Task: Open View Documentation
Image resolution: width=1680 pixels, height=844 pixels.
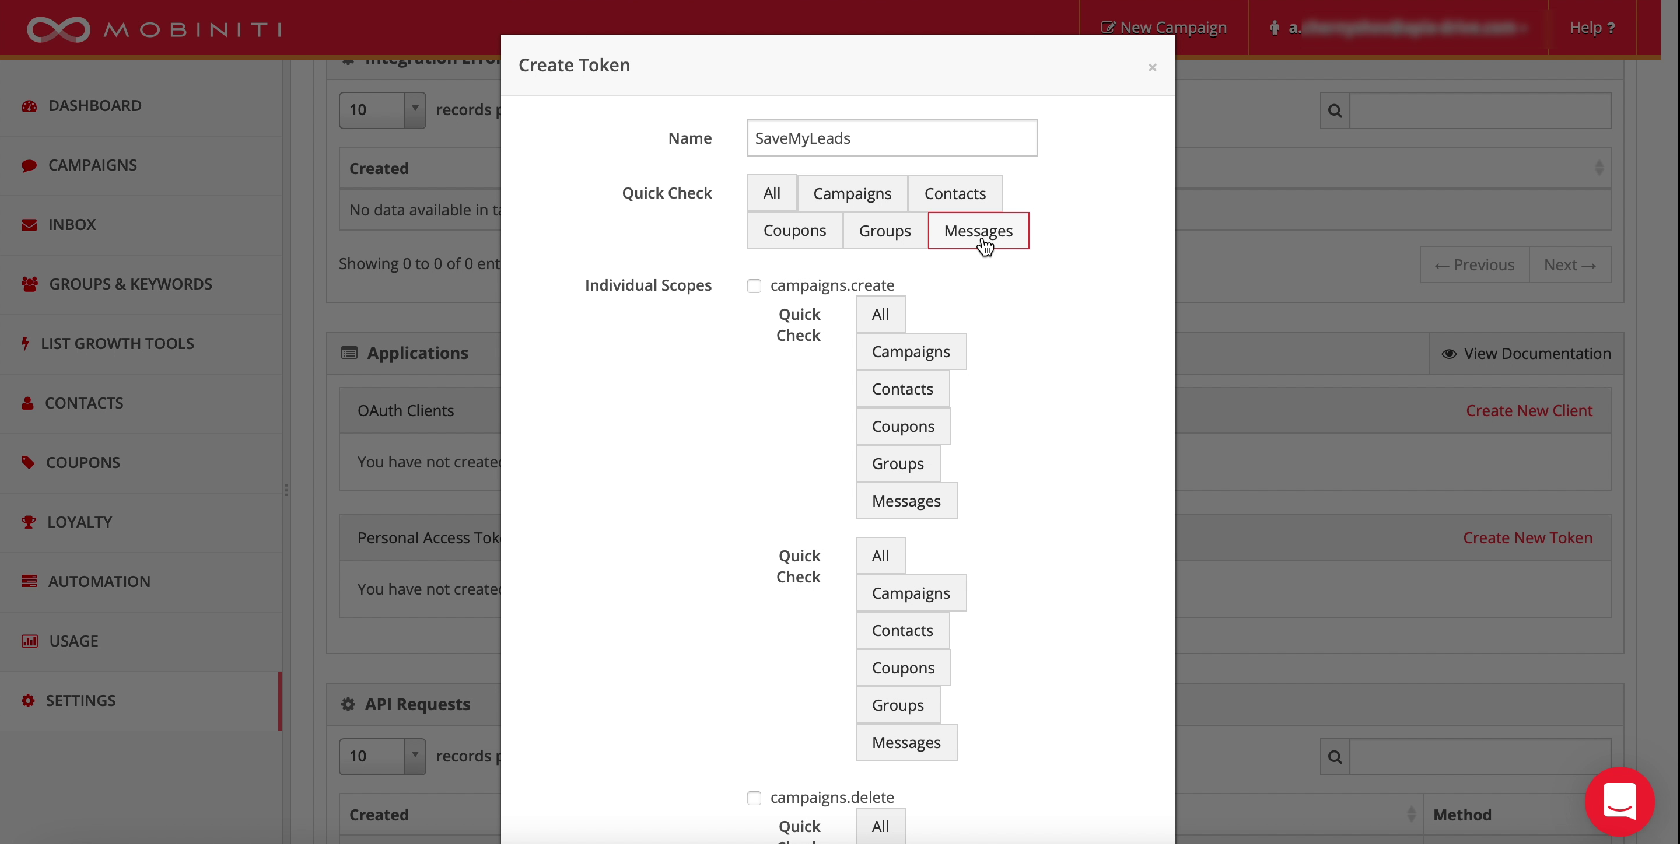Action: click(x=1527, y=354)
